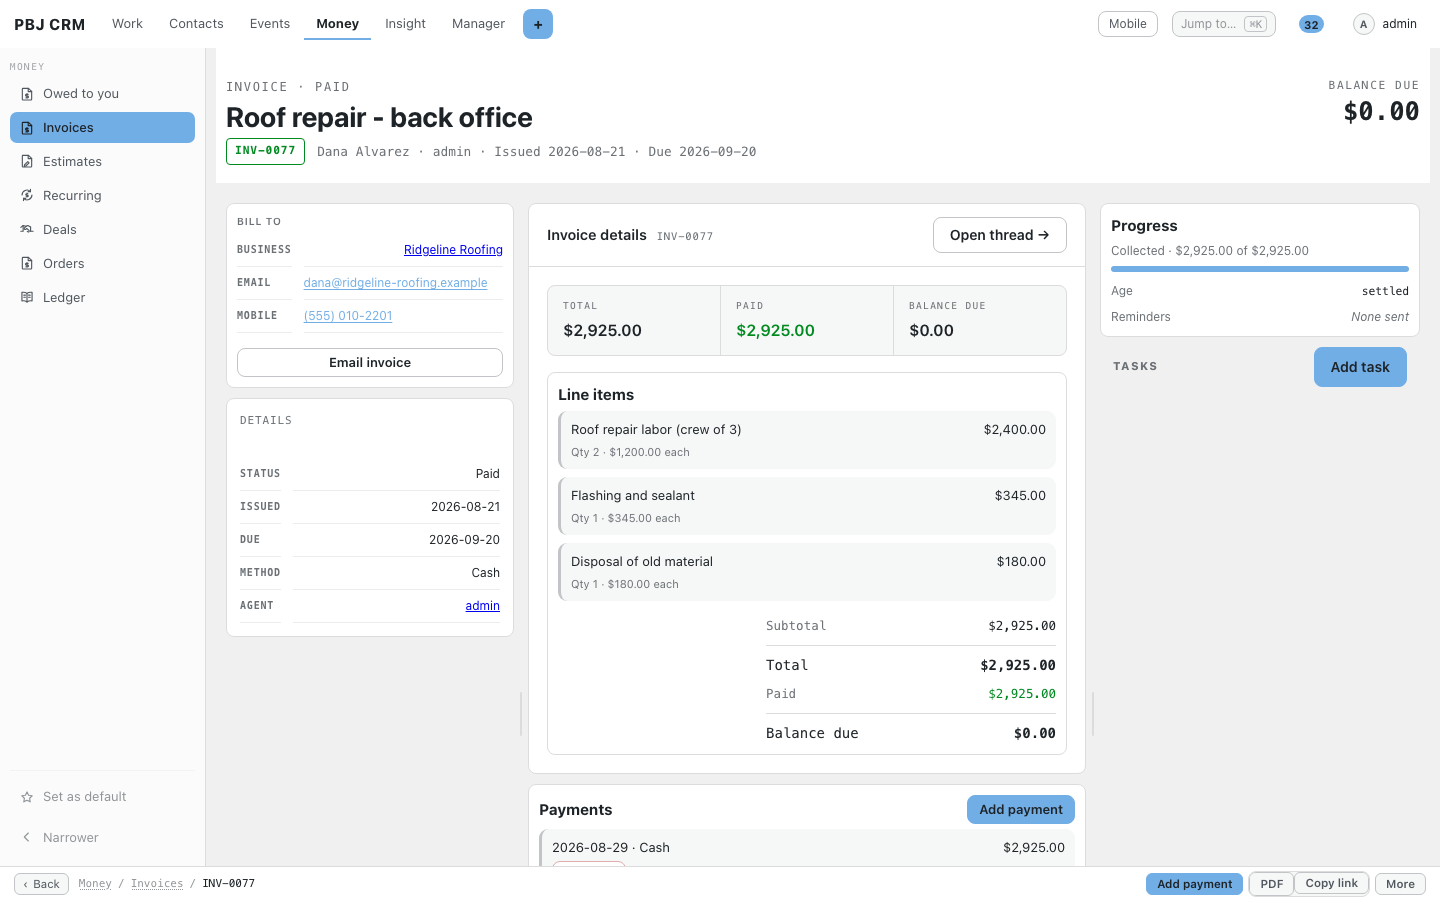Click the Money breadcrumb link

point(95,884)
